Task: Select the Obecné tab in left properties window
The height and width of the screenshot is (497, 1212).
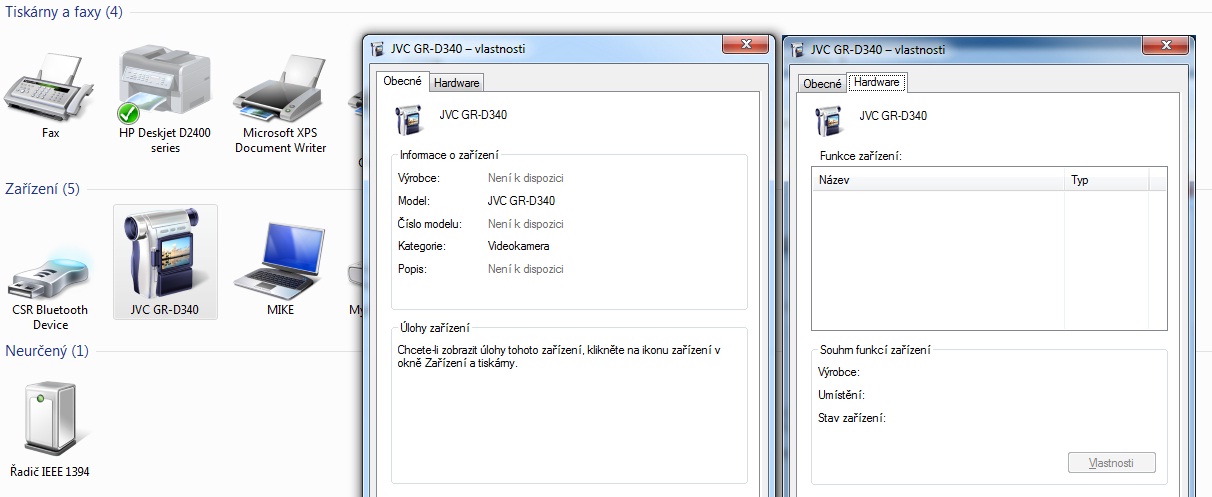Action: (x=403, y=82)
